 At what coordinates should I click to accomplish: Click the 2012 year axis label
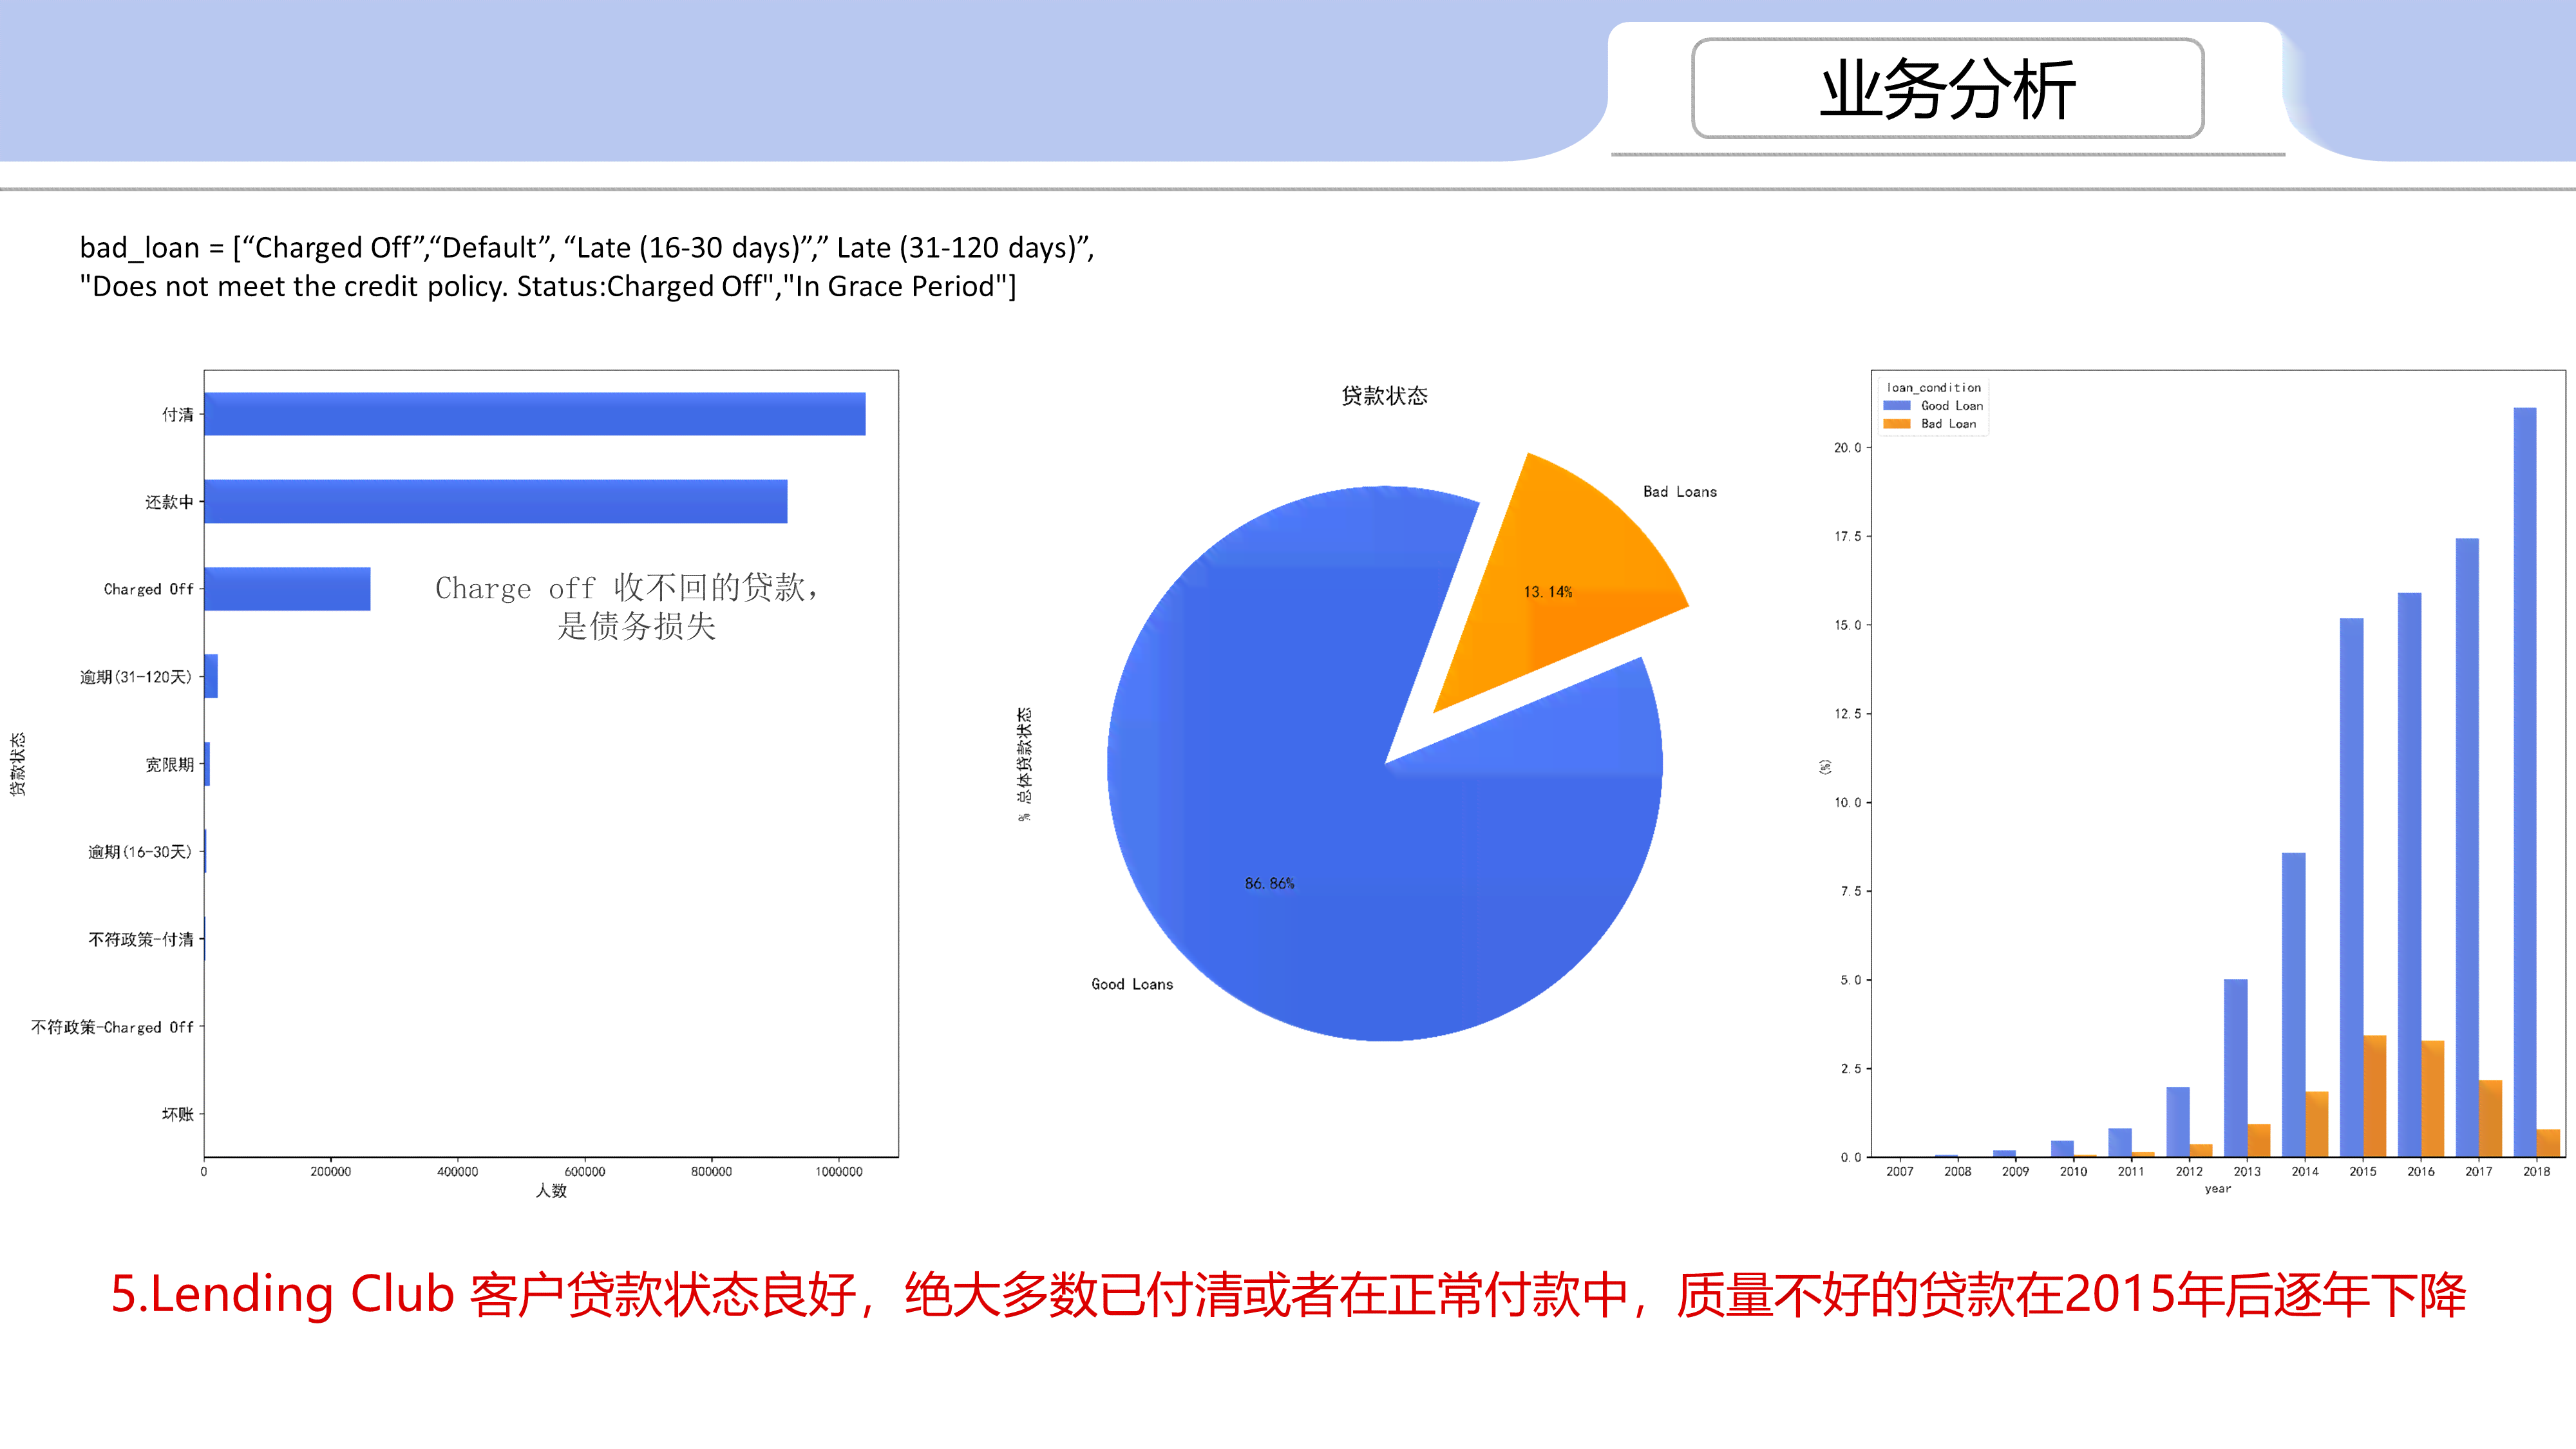tap(2189, 1171)
